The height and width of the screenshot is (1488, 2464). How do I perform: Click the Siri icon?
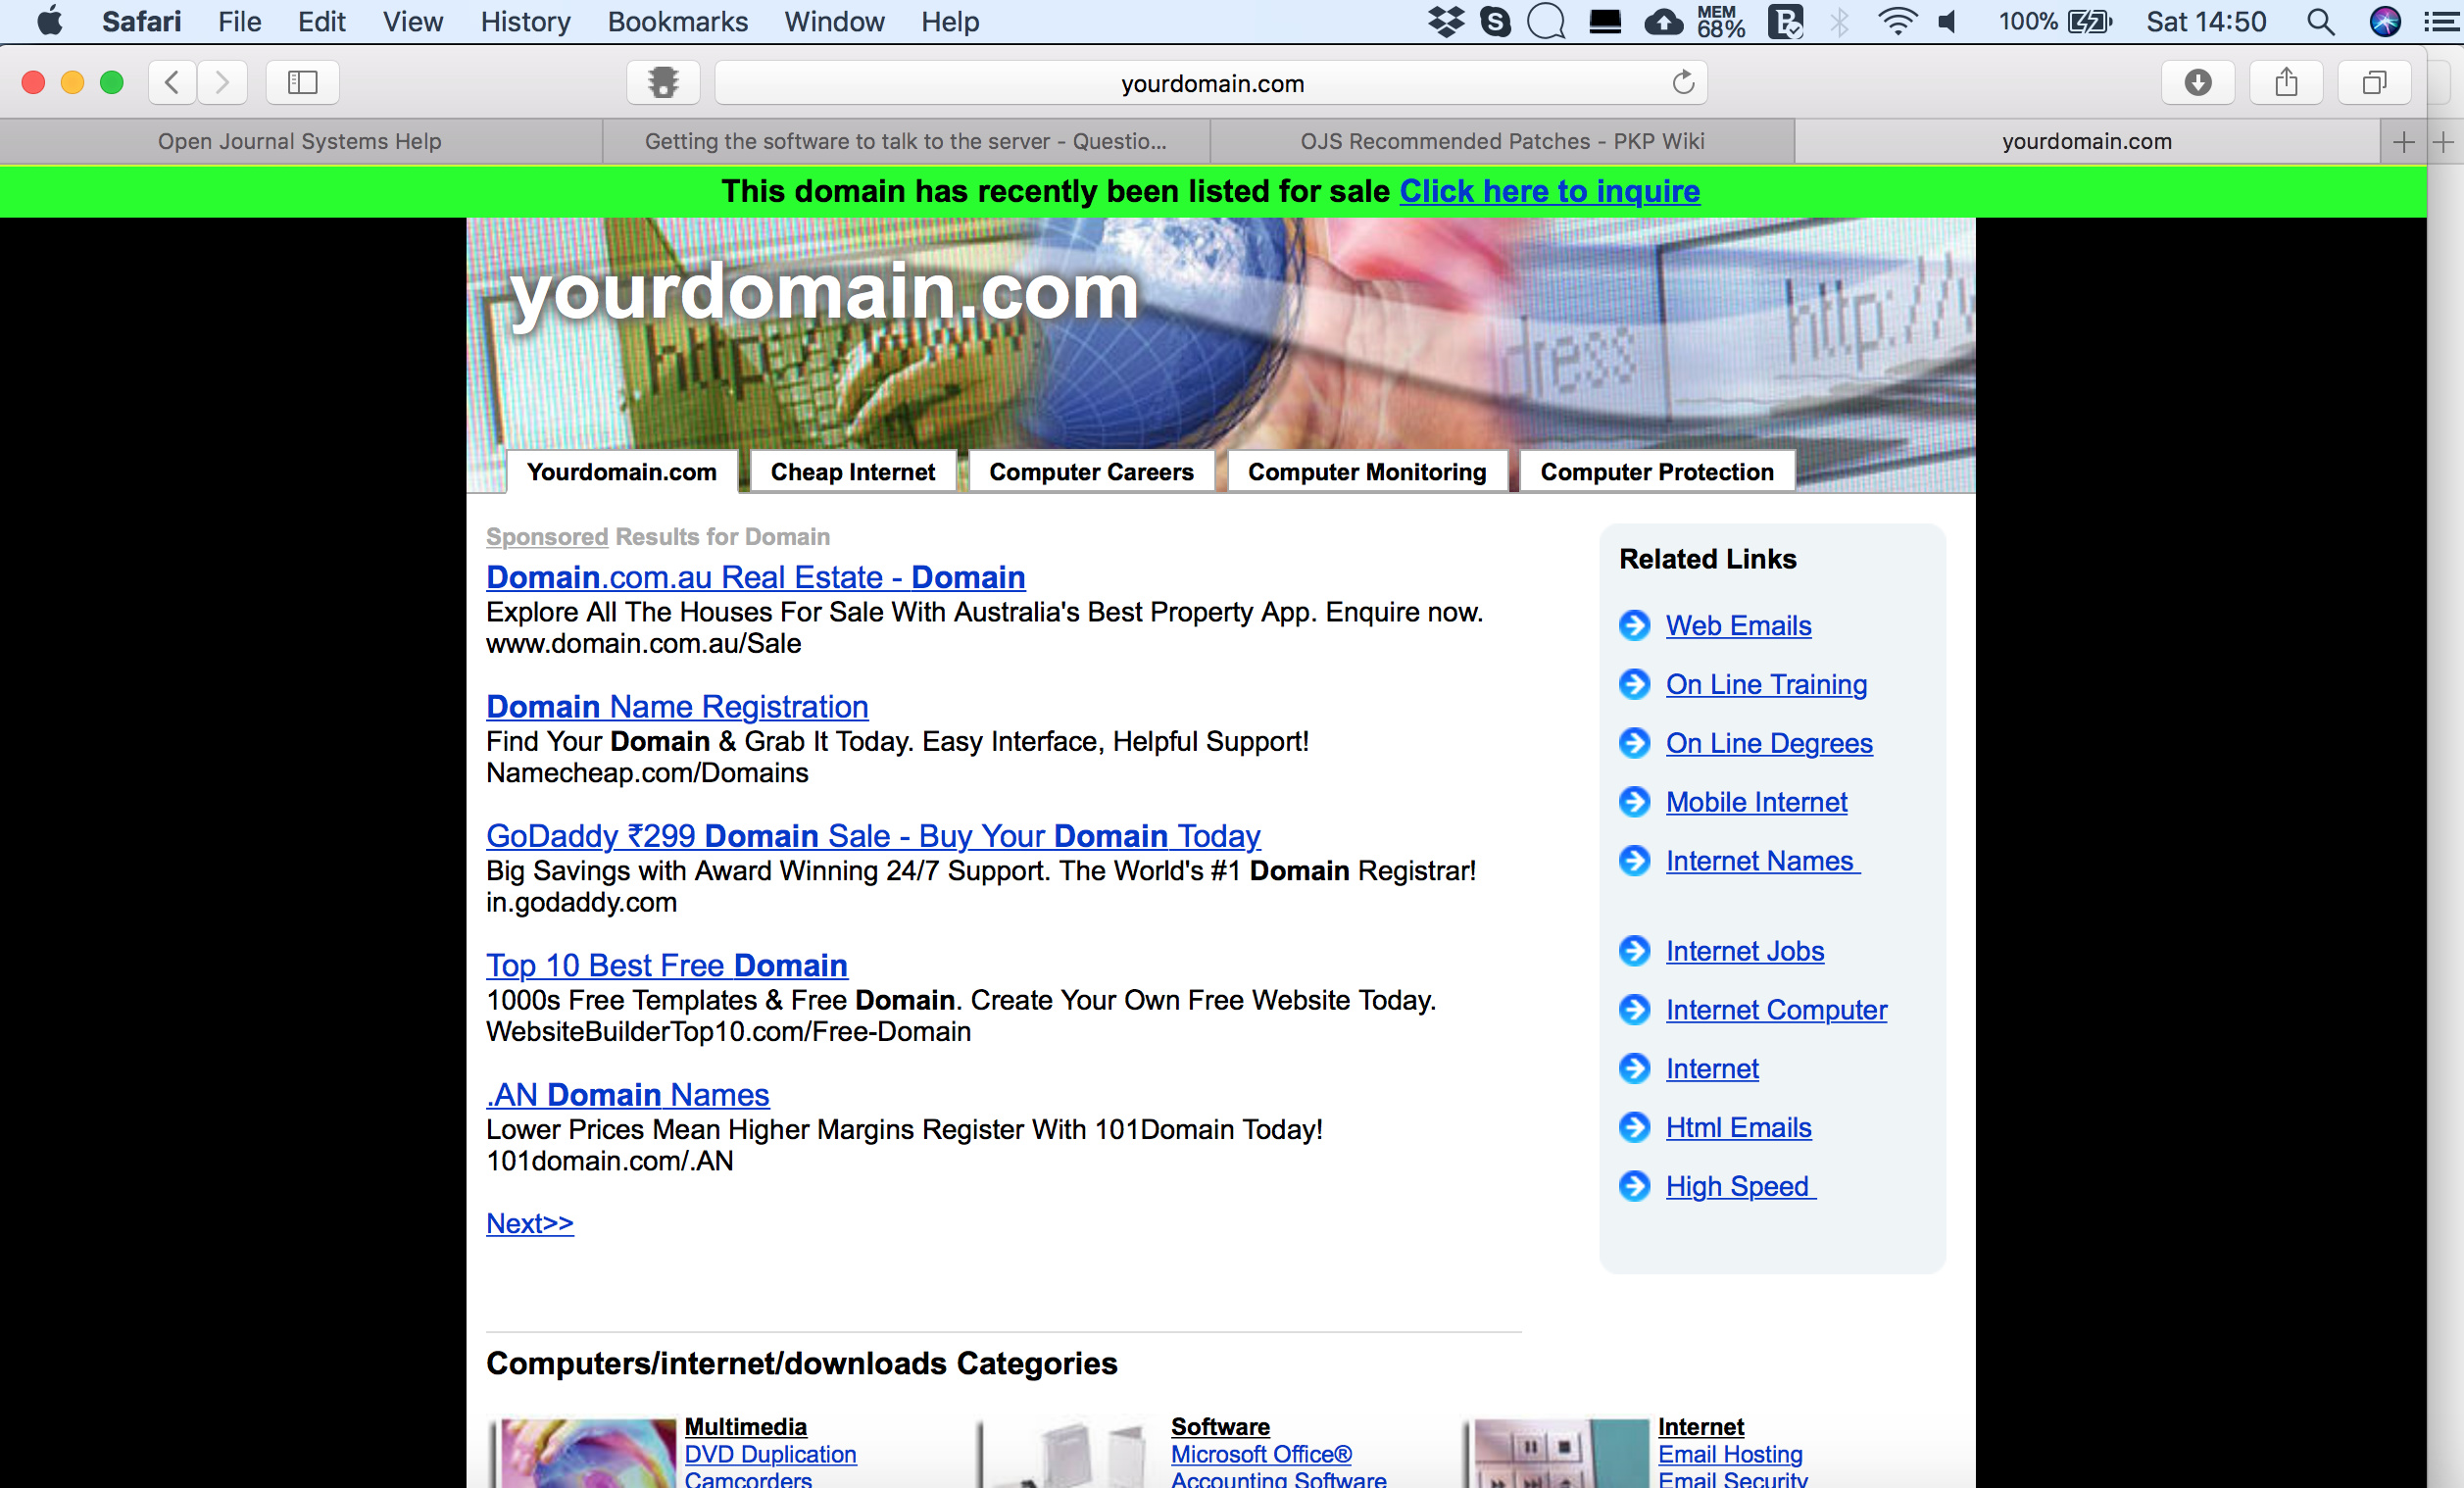click(x=2385, y=21)
